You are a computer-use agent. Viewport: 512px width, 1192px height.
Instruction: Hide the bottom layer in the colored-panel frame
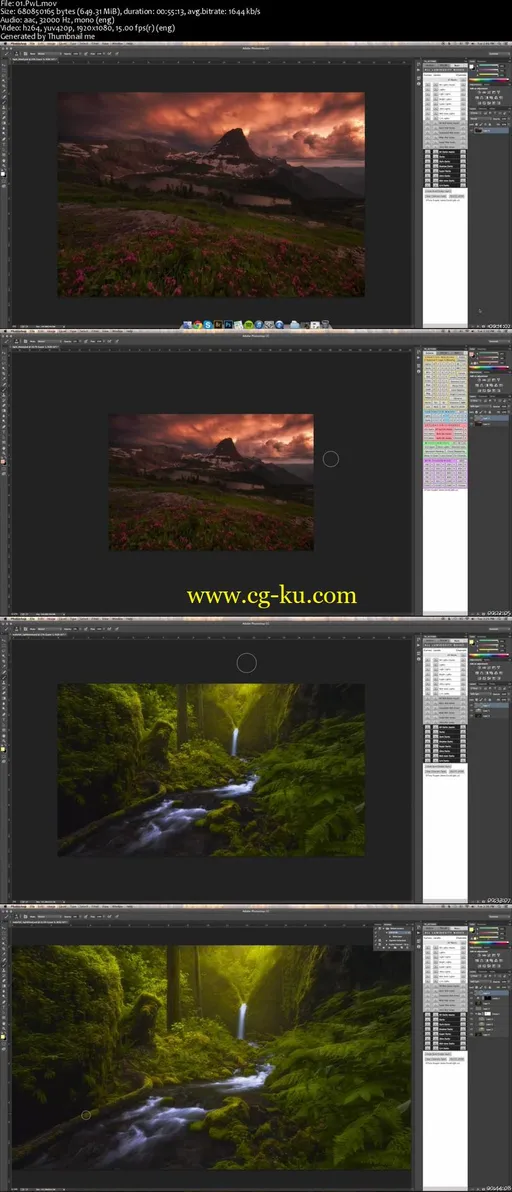(472, 424)
